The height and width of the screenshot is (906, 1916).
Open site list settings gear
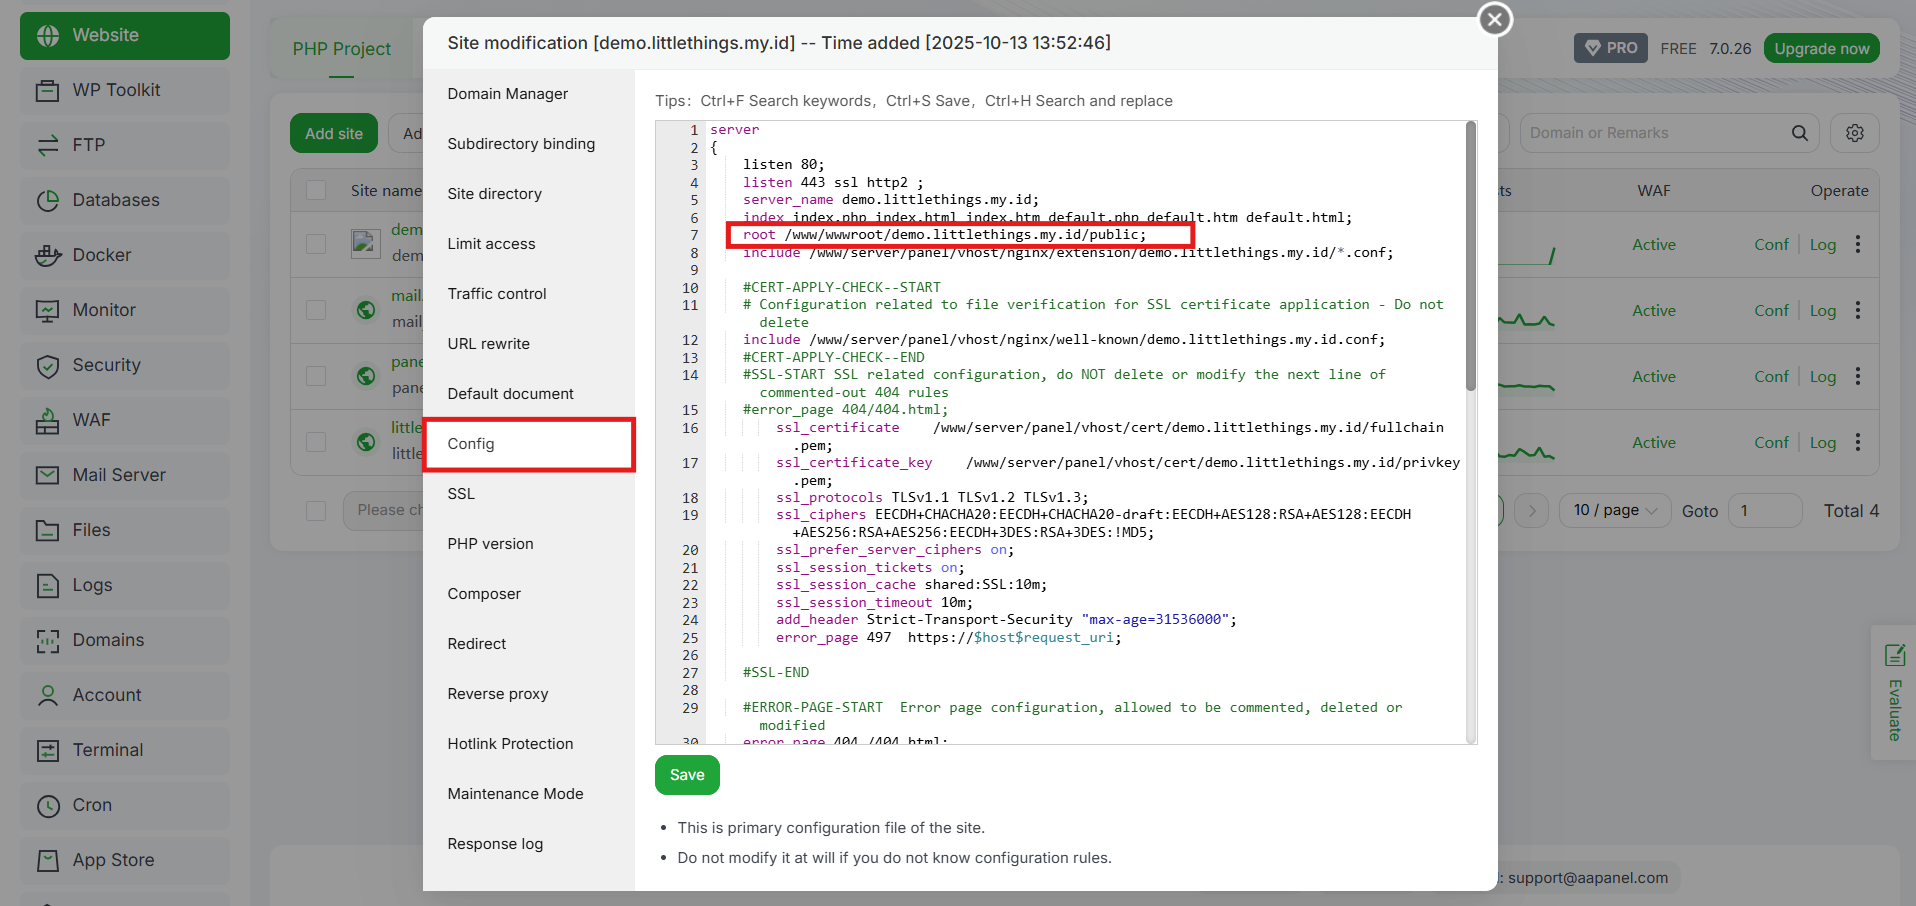point(1855,133)
